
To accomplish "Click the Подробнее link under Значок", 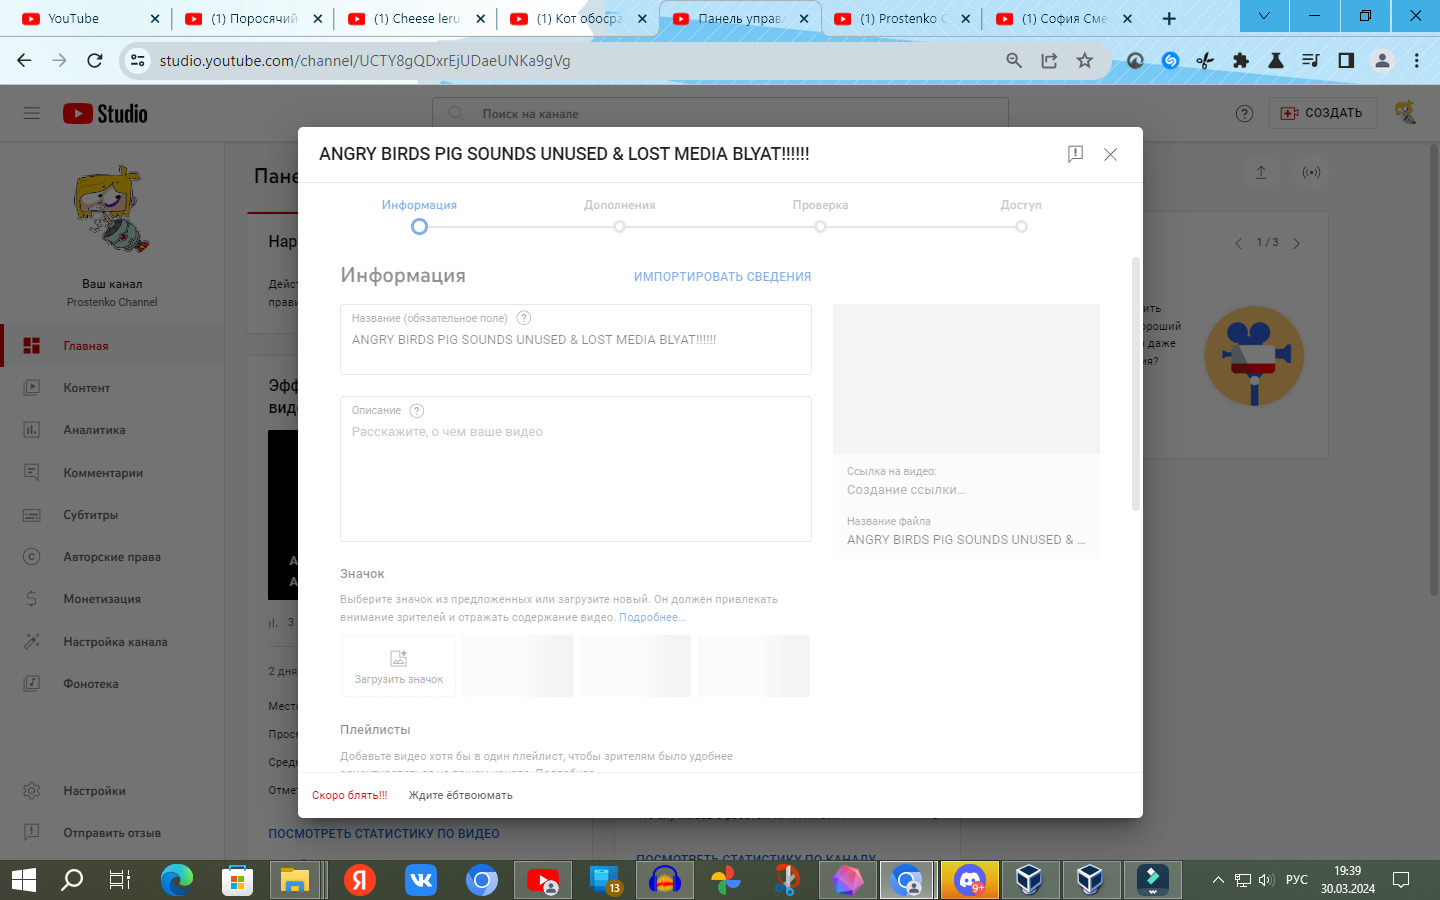I will tap(651, 617).
